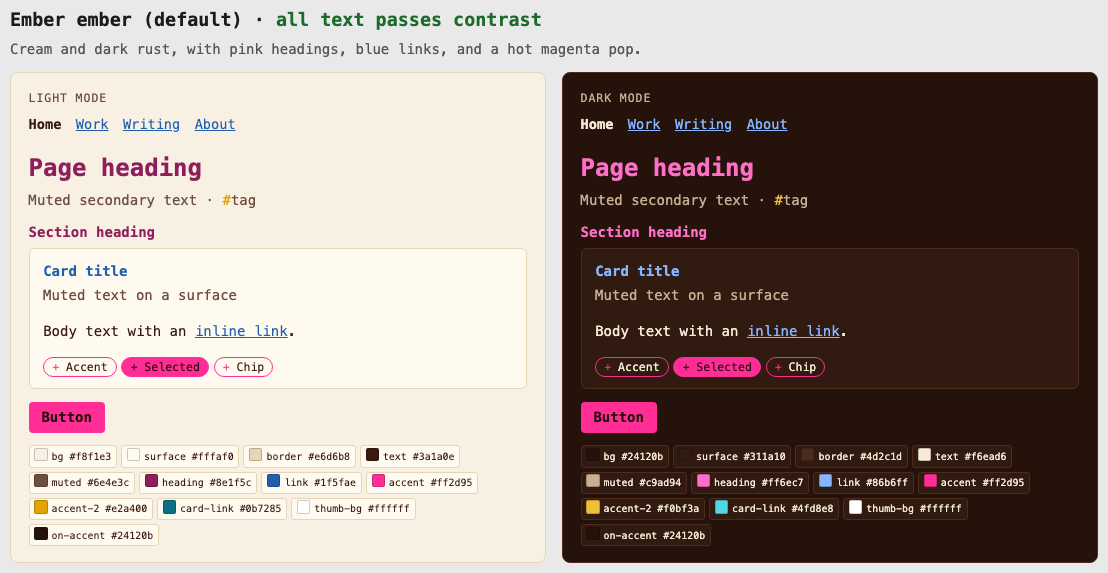Select Home in dark mode nav
Viewport: 1108px width, 573px height.
click(597, 124)
